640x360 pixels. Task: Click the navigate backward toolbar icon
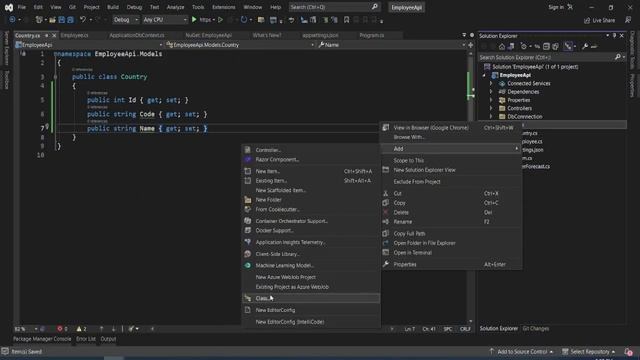coord(12,20)
